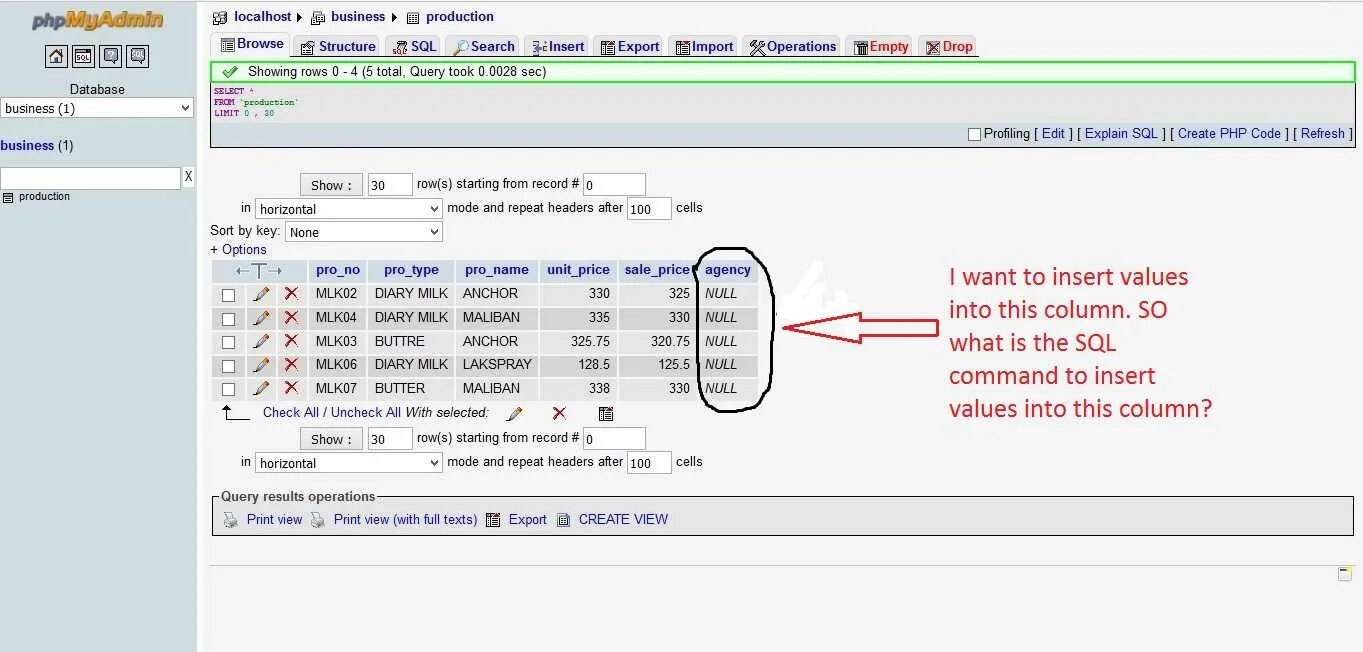
Task: Click 'With selected' edit pencil icon
Action: click(515, 413)
